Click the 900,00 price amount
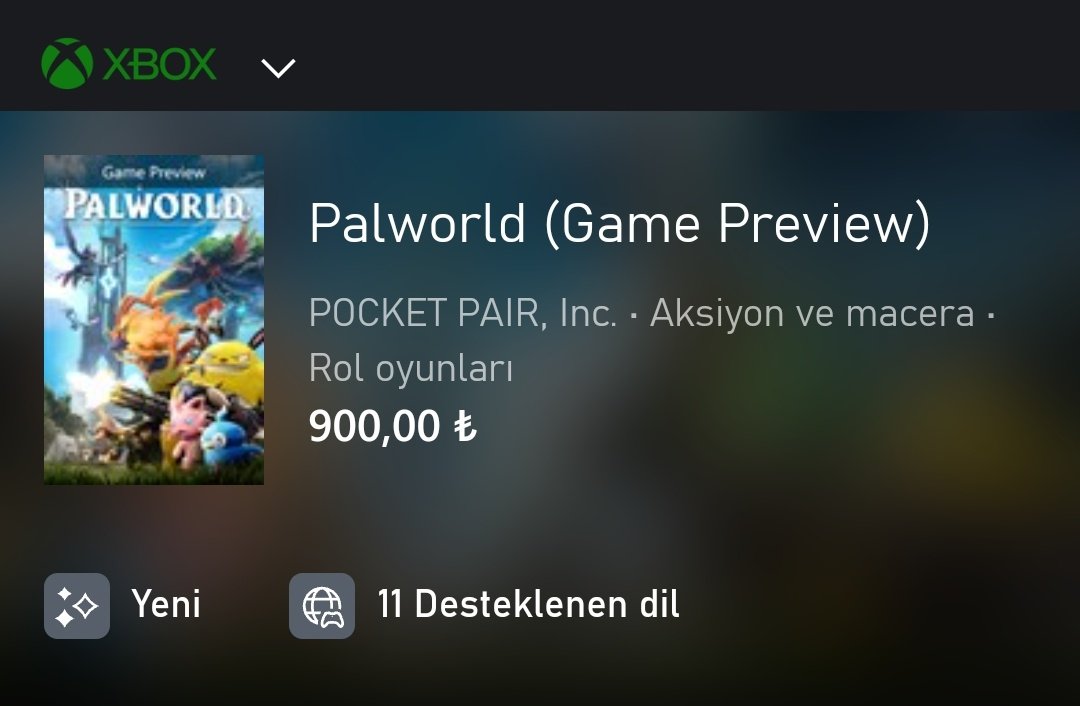The height and width of the screenshot is (706, 1080). click(374, 426)
